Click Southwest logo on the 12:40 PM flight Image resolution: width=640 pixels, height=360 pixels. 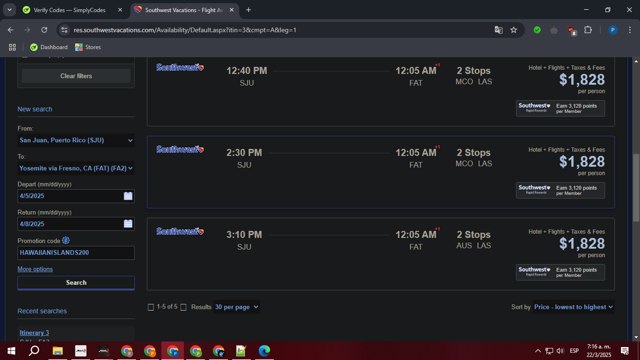[x=180, y=67]
